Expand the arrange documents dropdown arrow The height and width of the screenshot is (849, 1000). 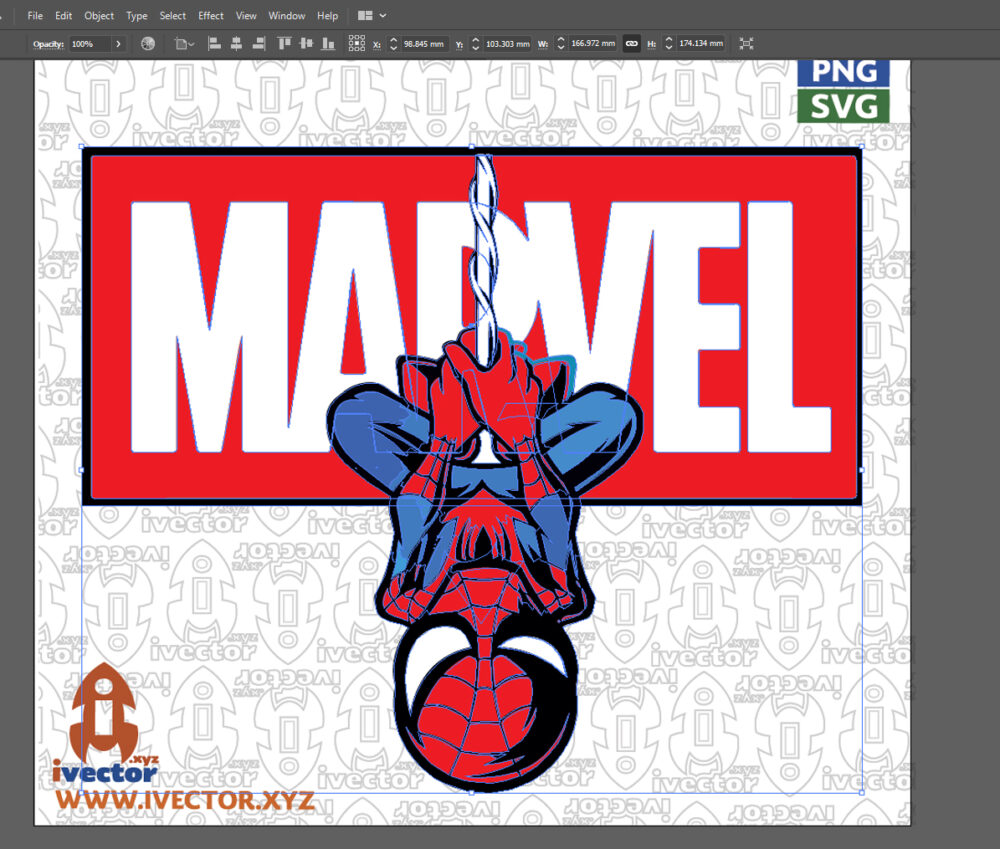pos(383,15)
